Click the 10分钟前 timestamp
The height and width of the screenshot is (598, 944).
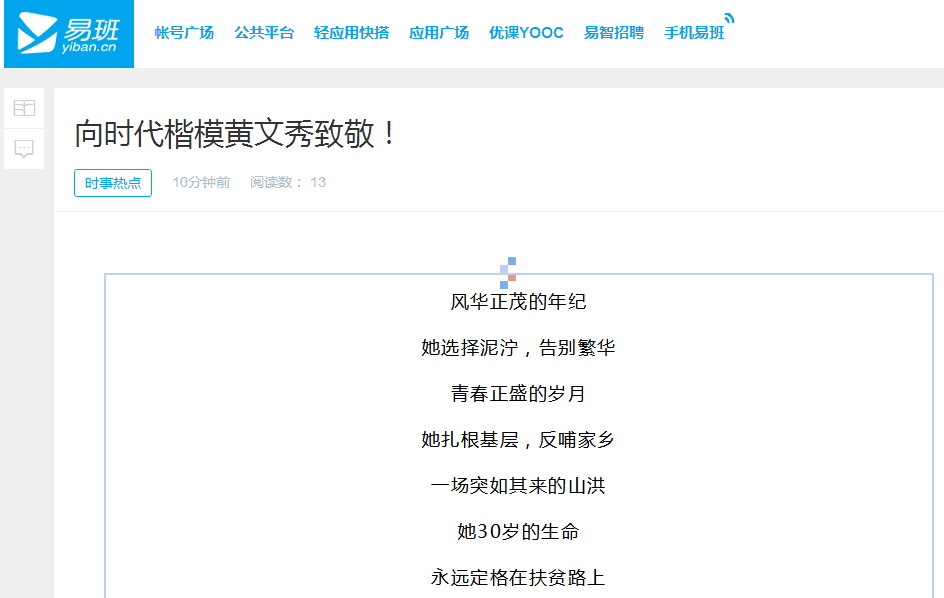point(201,182)
